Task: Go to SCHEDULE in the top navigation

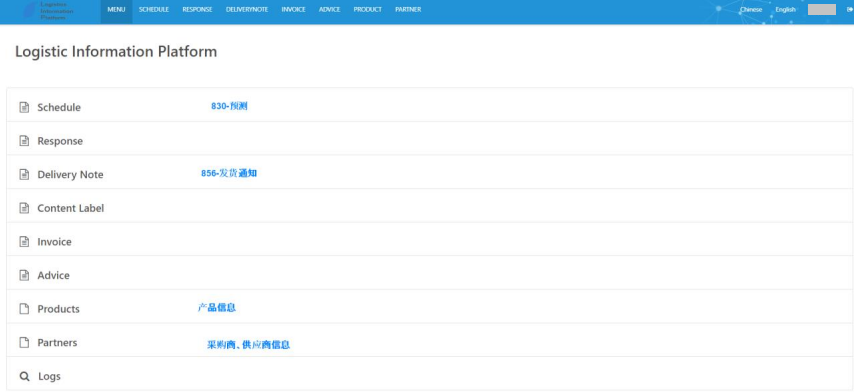Action: (x=154, y=9)
